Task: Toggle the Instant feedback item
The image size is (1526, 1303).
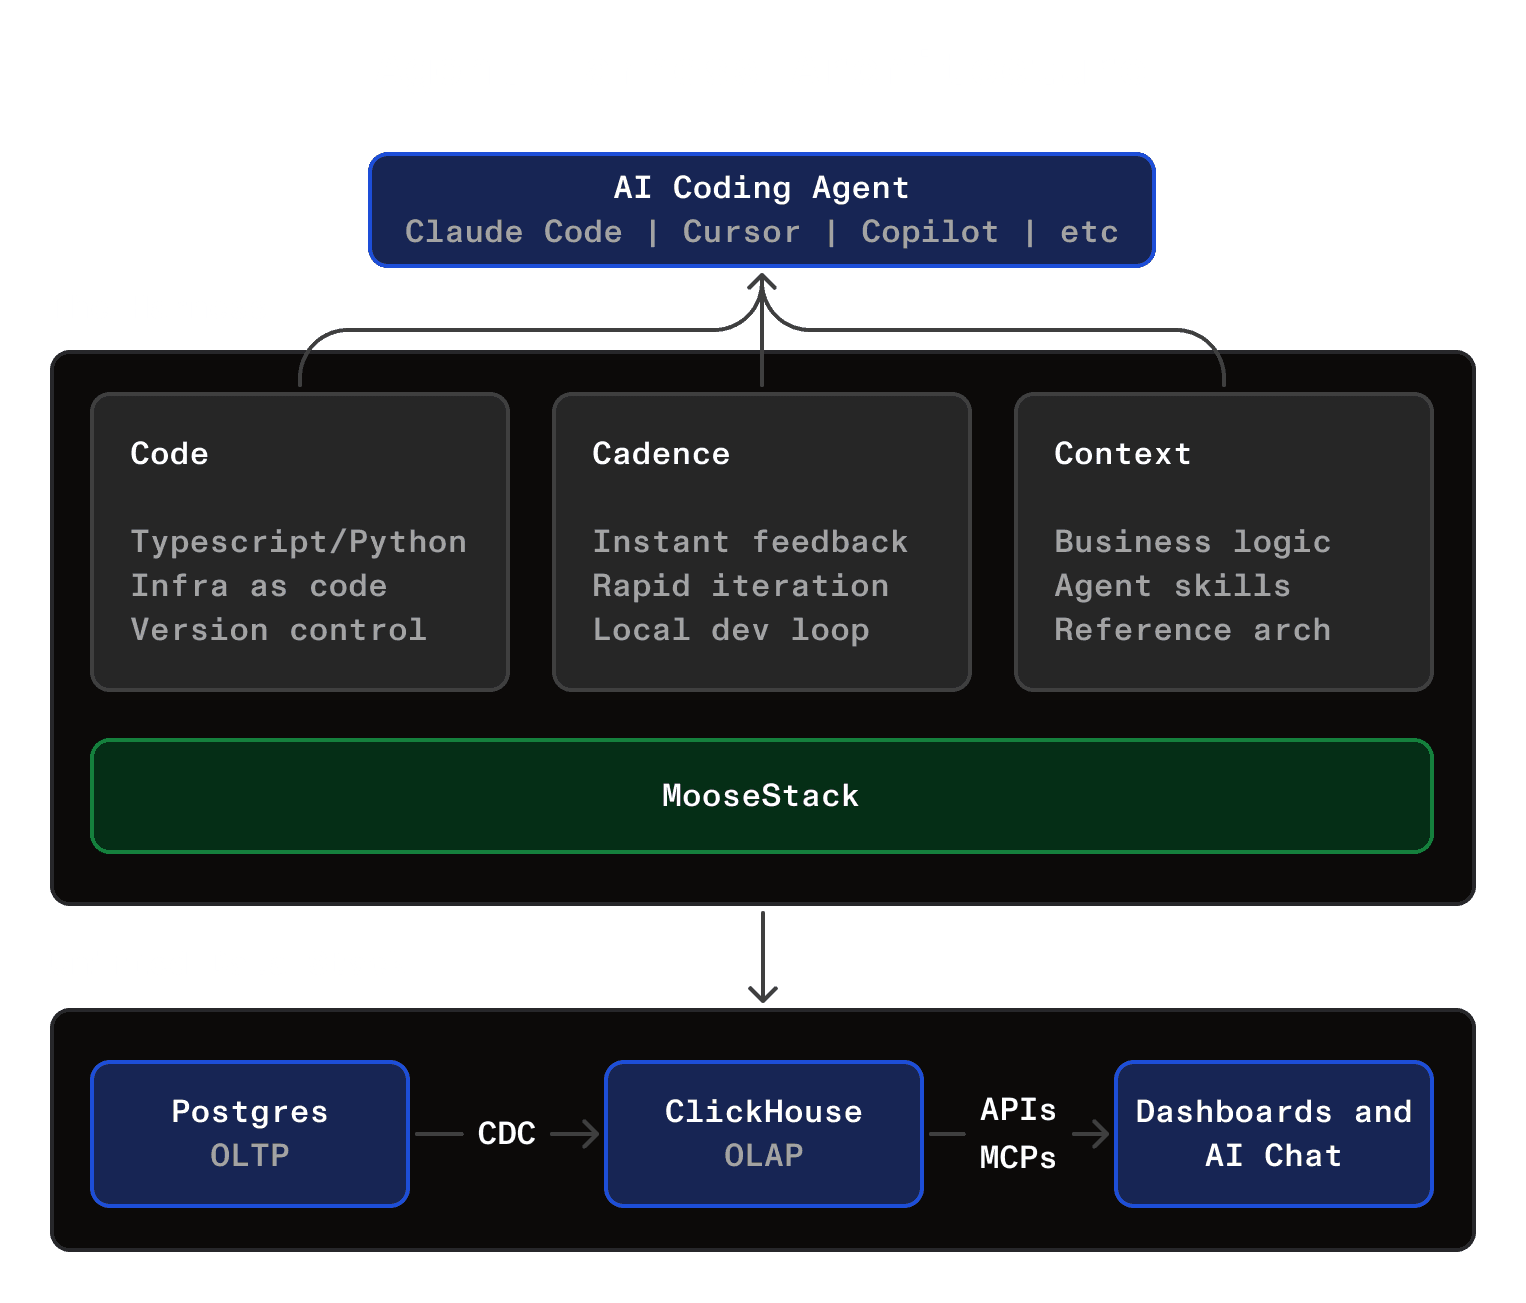Action: (x=750, y=541)
